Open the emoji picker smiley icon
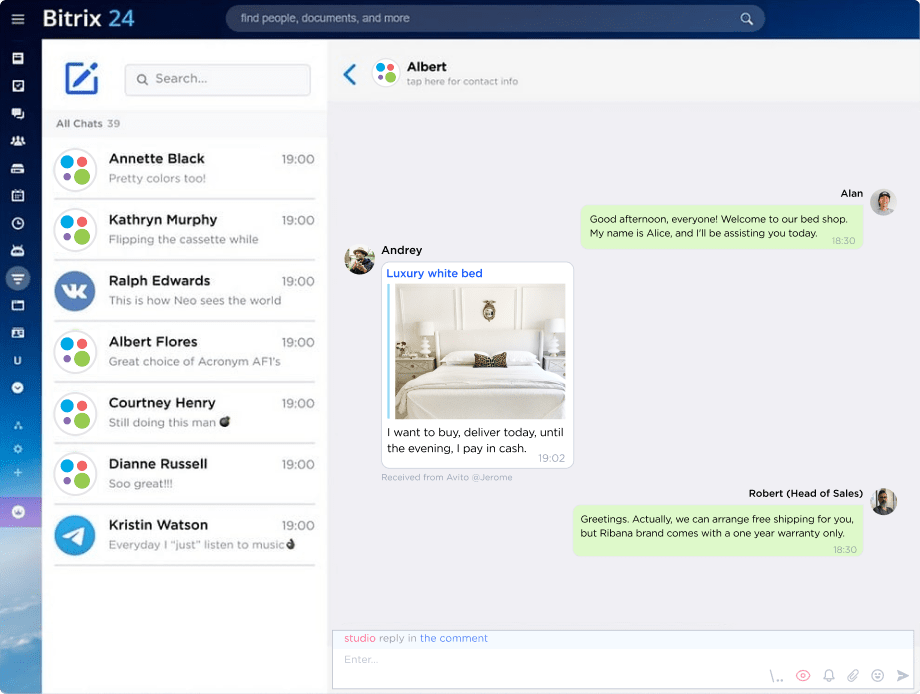This screenshot has height=694, width=920. (x=878, y=676)
